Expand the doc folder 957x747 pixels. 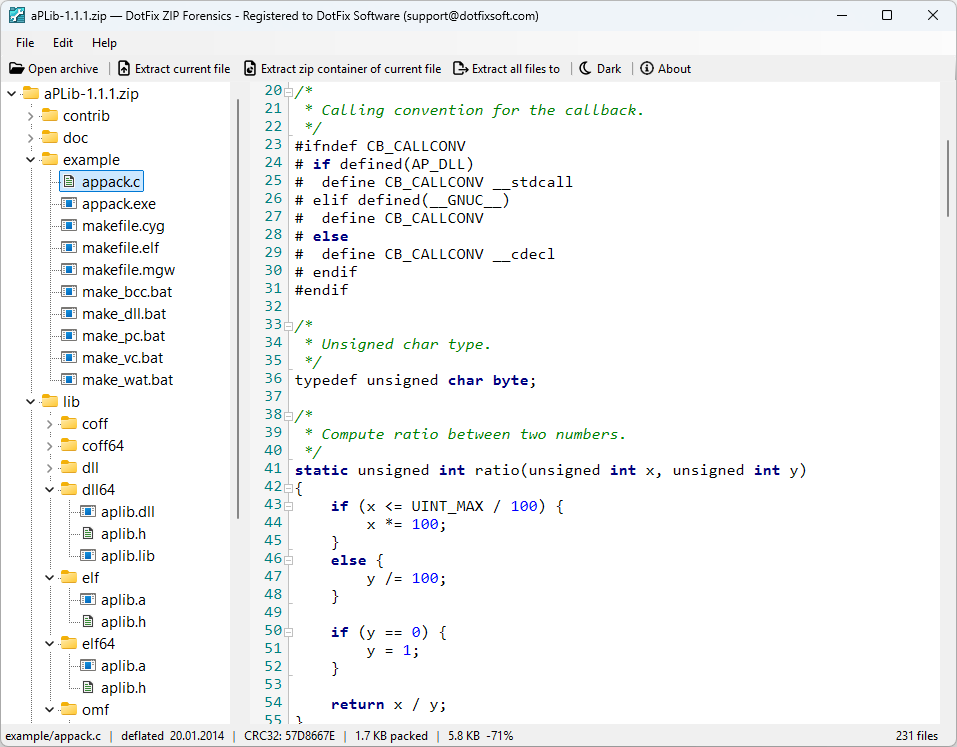30,138
